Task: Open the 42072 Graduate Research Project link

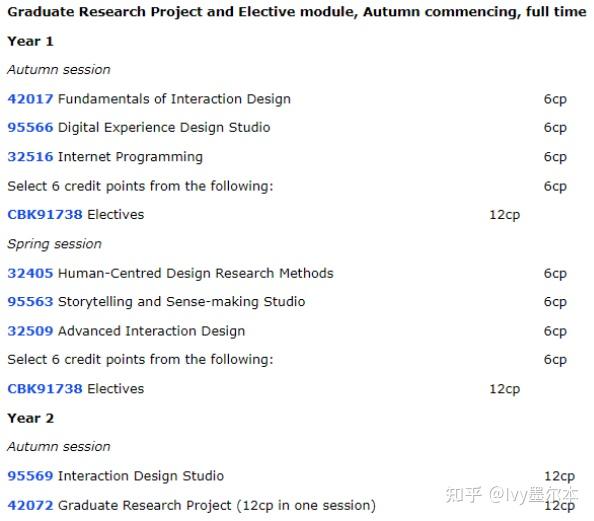Action: point(30,505)
